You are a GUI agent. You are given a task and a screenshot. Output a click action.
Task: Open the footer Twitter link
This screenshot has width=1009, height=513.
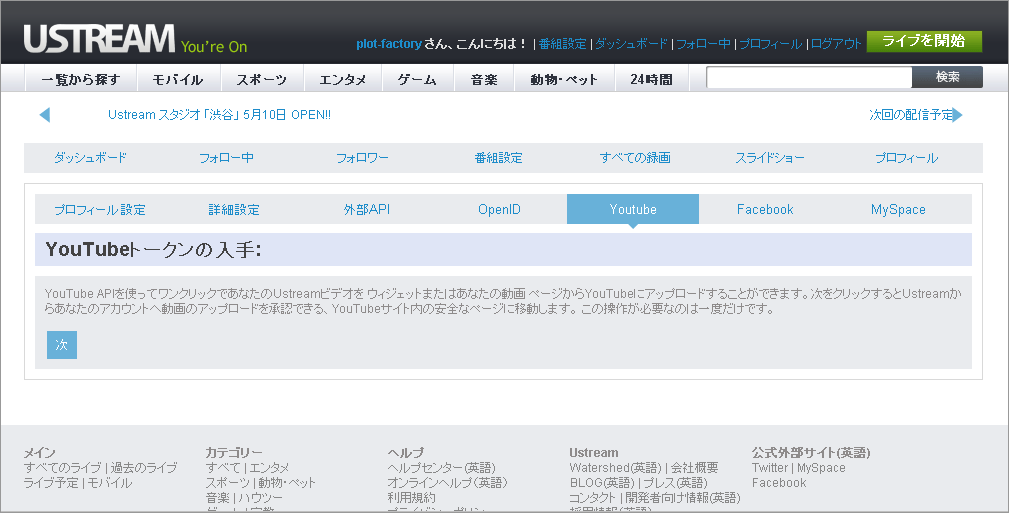[x=770, y=468]
